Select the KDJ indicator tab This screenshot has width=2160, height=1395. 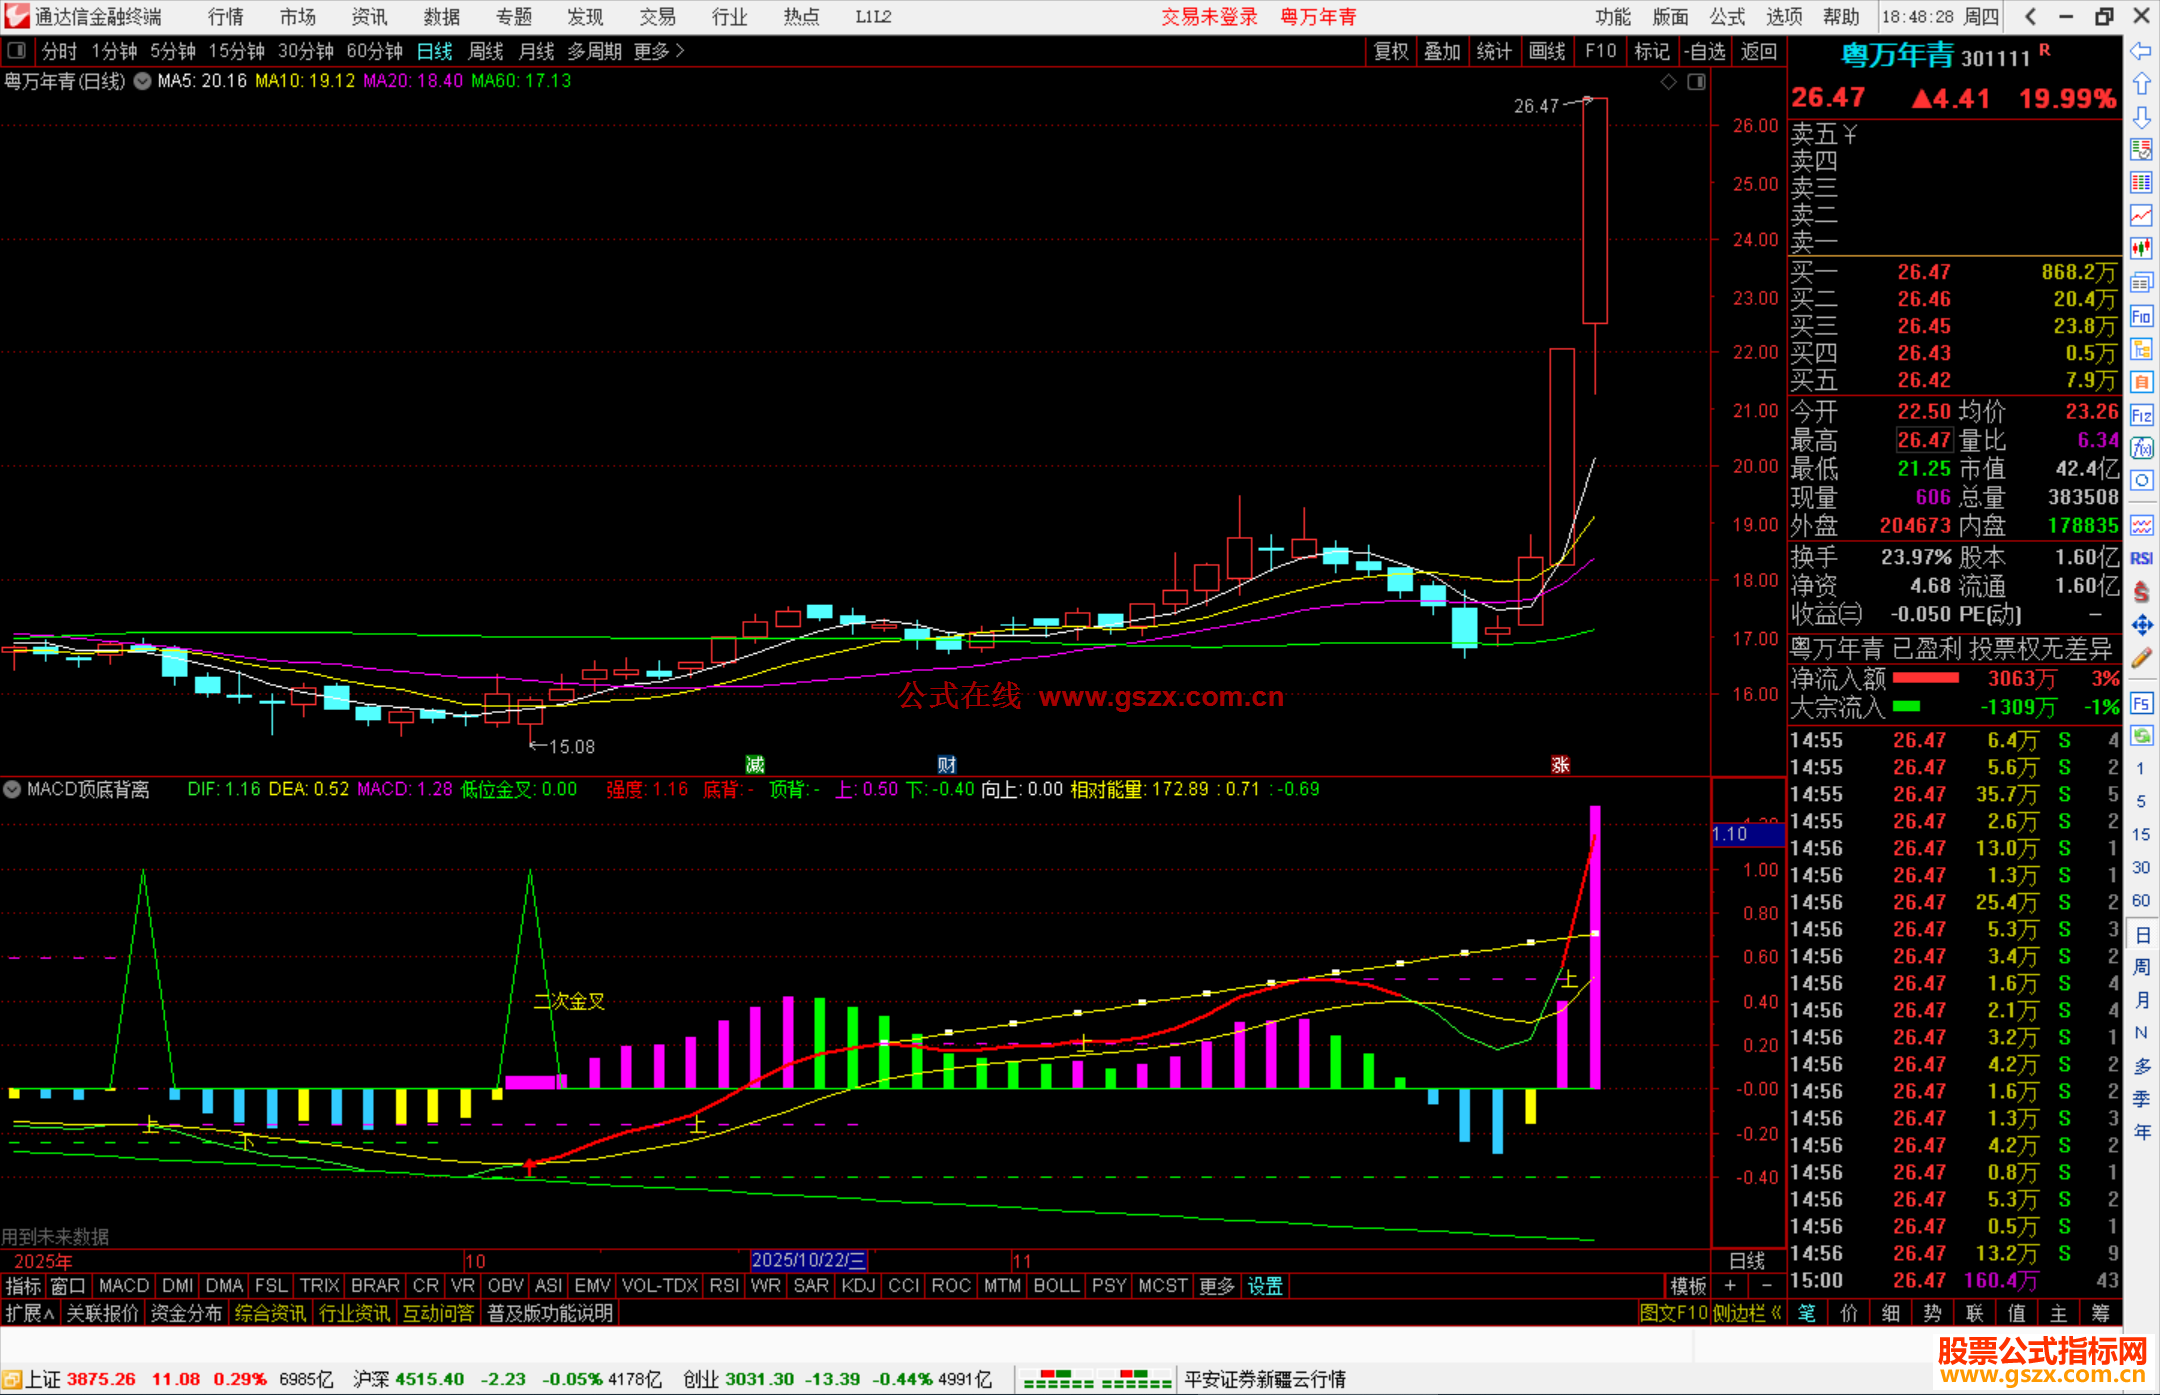[858, 1286]
